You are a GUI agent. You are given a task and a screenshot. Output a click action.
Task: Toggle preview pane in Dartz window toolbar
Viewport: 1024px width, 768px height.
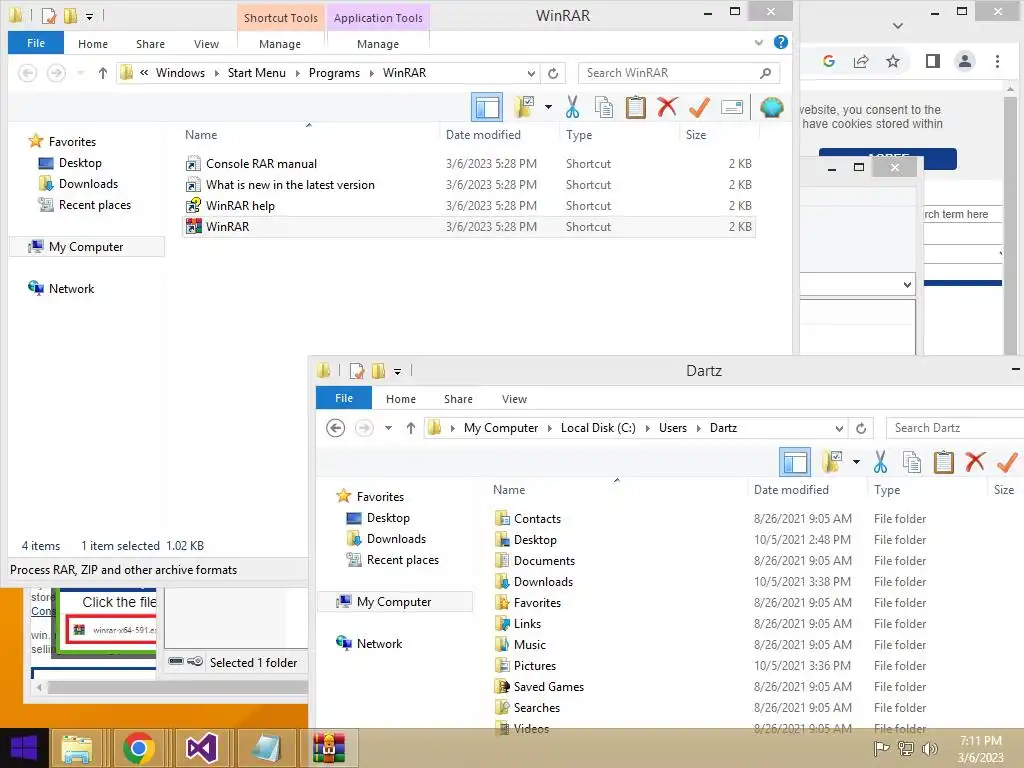(795, 462)
